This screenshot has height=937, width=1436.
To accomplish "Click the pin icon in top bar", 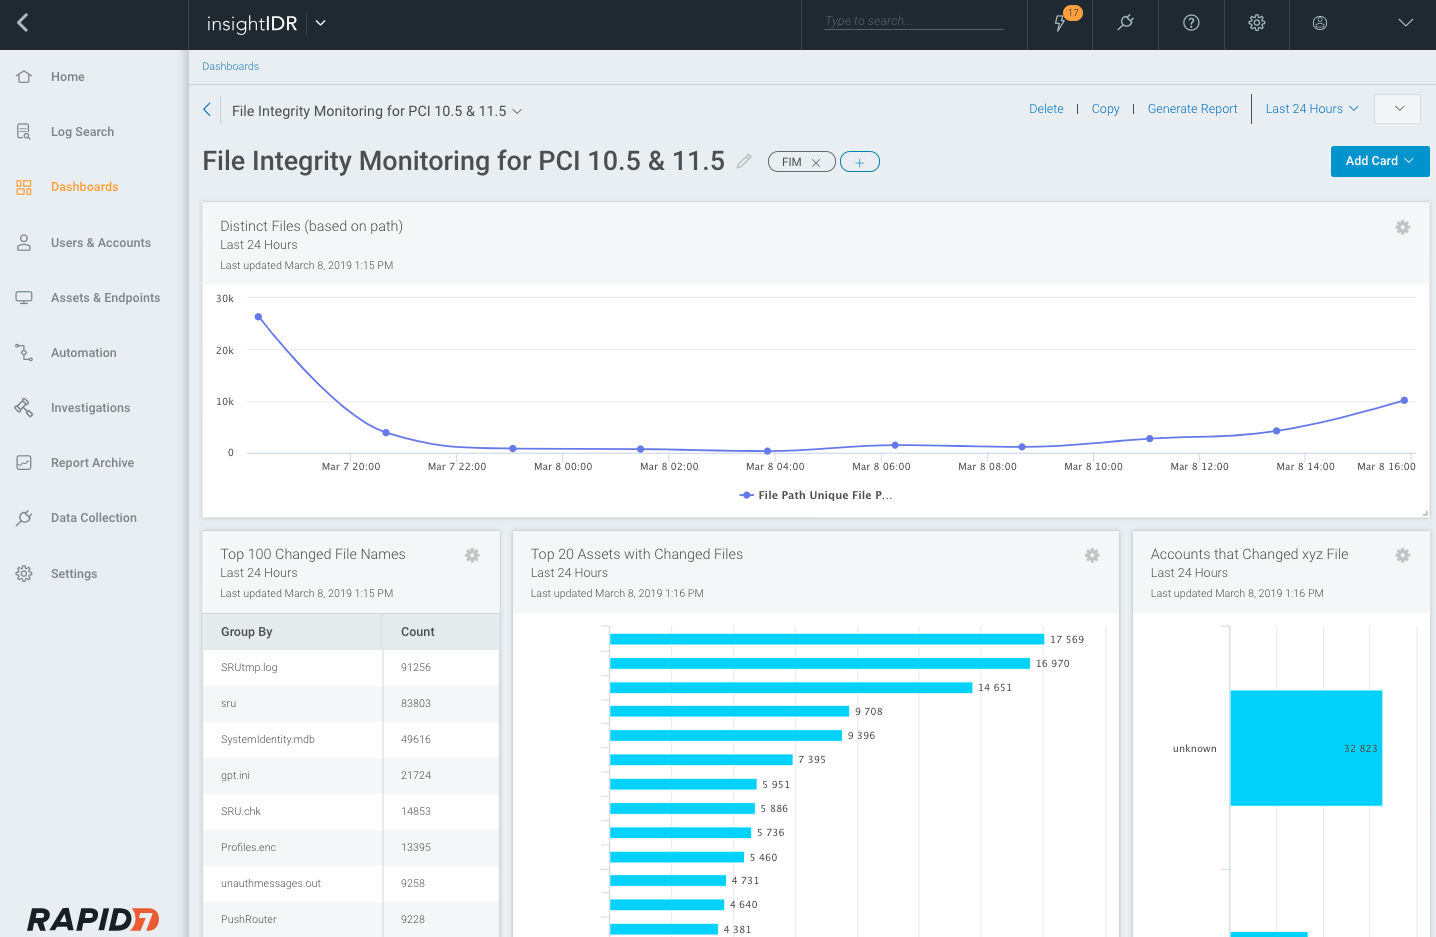I will (x=1125, y=23).
